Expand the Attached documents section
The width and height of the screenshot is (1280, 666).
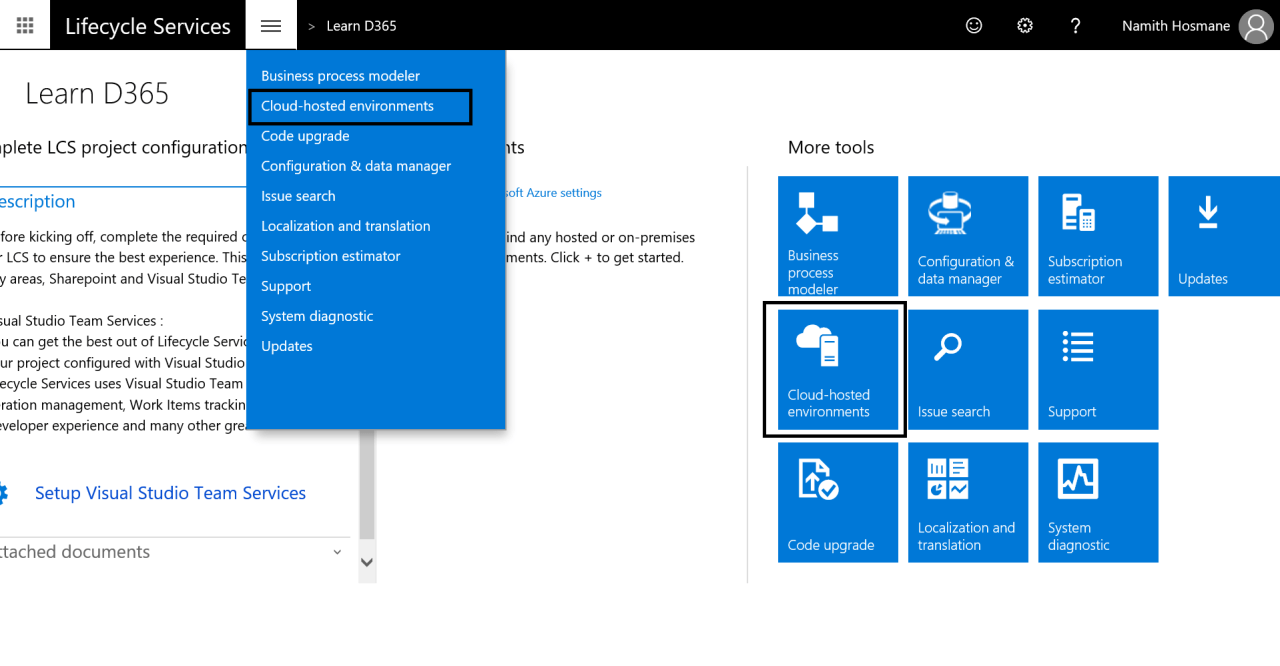click(x=337, y=551)
